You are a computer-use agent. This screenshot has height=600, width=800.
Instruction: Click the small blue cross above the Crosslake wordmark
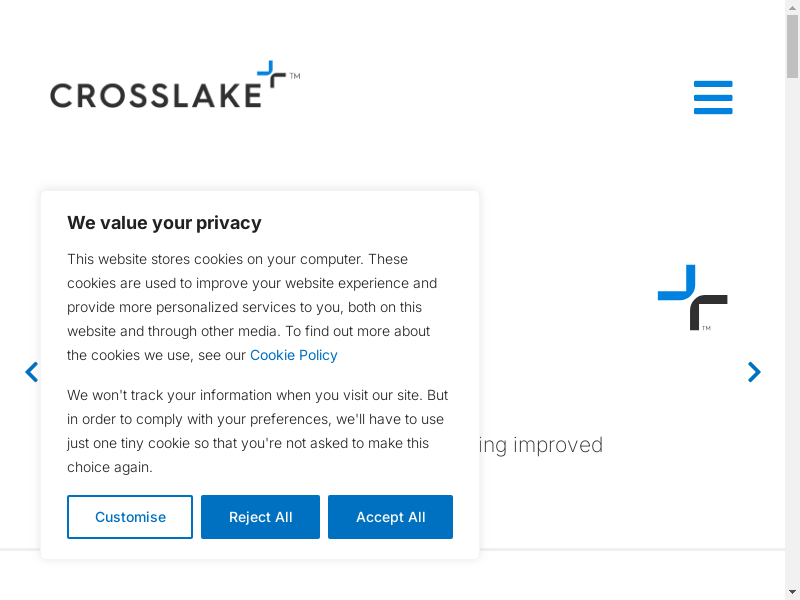[x=271, y=74]
